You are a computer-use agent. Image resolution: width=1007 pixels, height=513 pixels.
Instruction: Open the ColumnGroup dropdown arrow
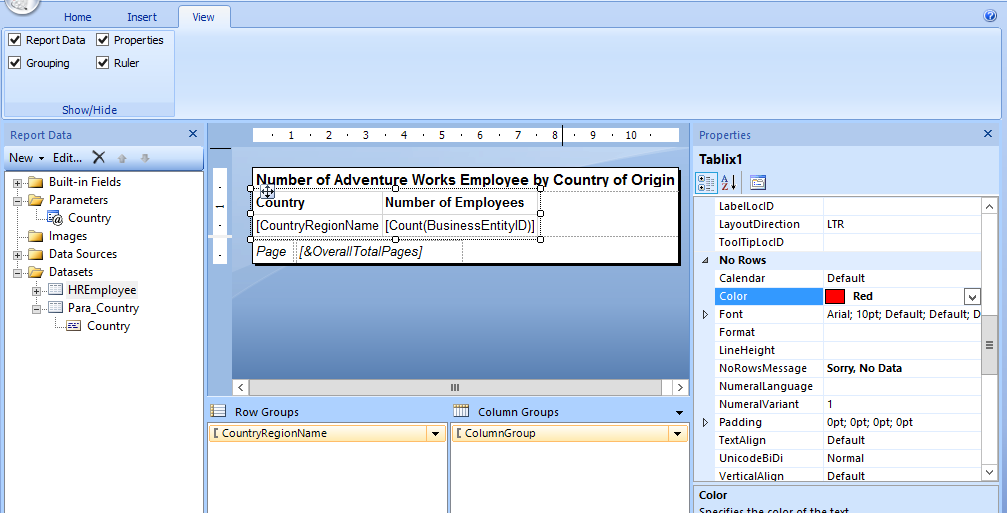678,434
